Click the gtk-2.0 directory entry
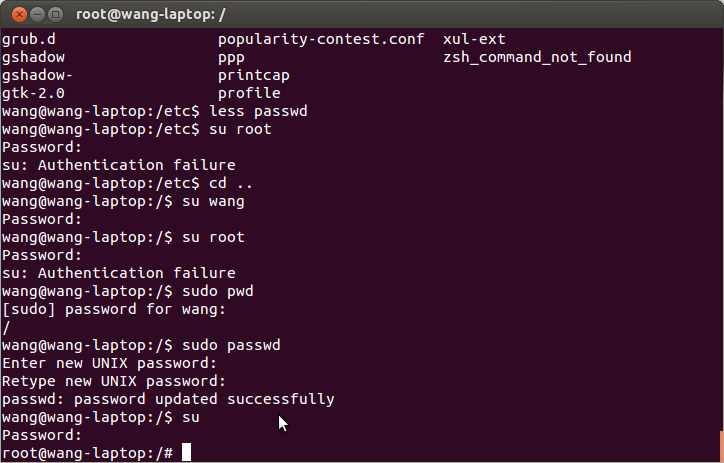724x463 pixels. 33,93
